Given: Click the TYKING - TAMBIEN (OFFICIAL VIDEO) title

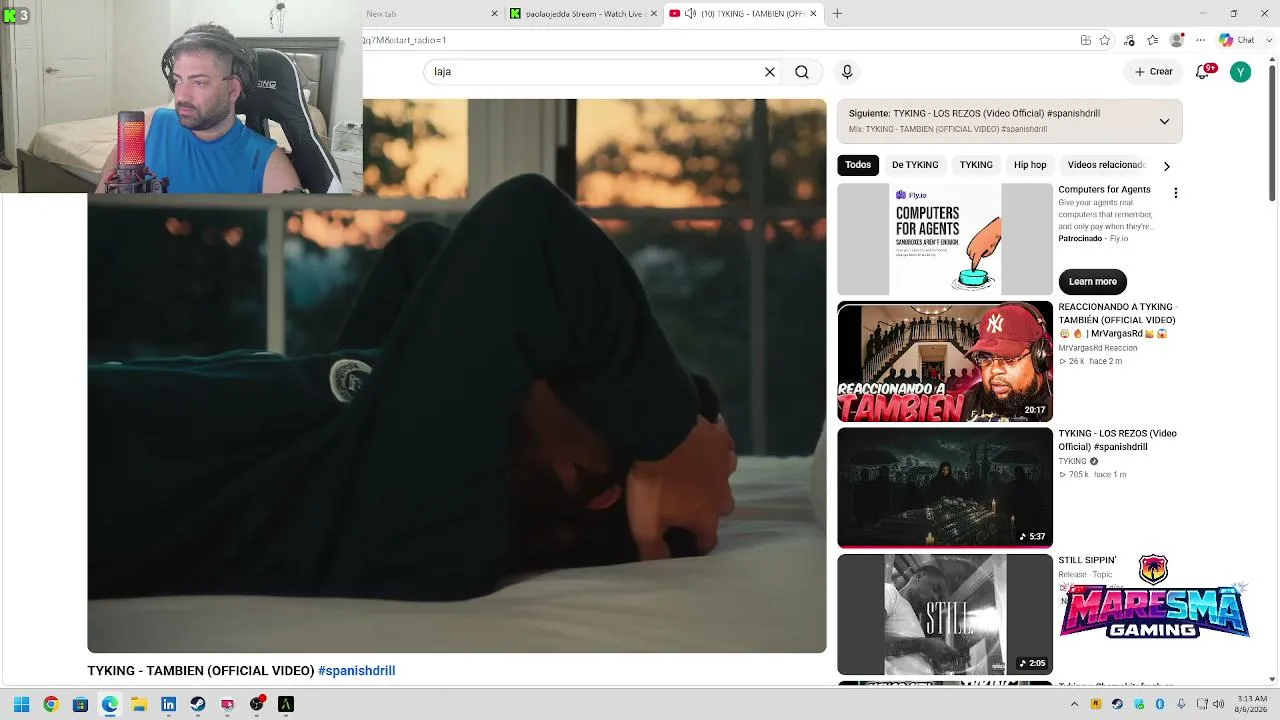Looking at the screenshot, I should tap(200, 671).
